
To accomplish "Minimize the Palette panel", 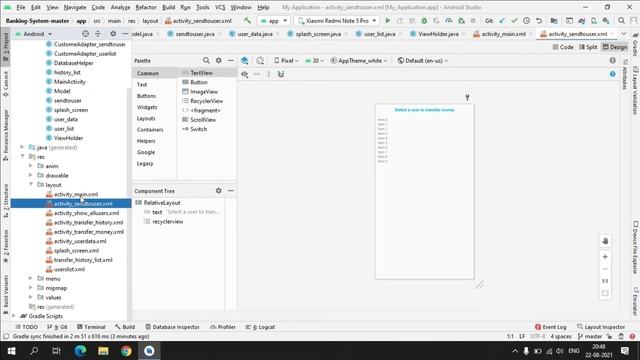I will (231, 60).
